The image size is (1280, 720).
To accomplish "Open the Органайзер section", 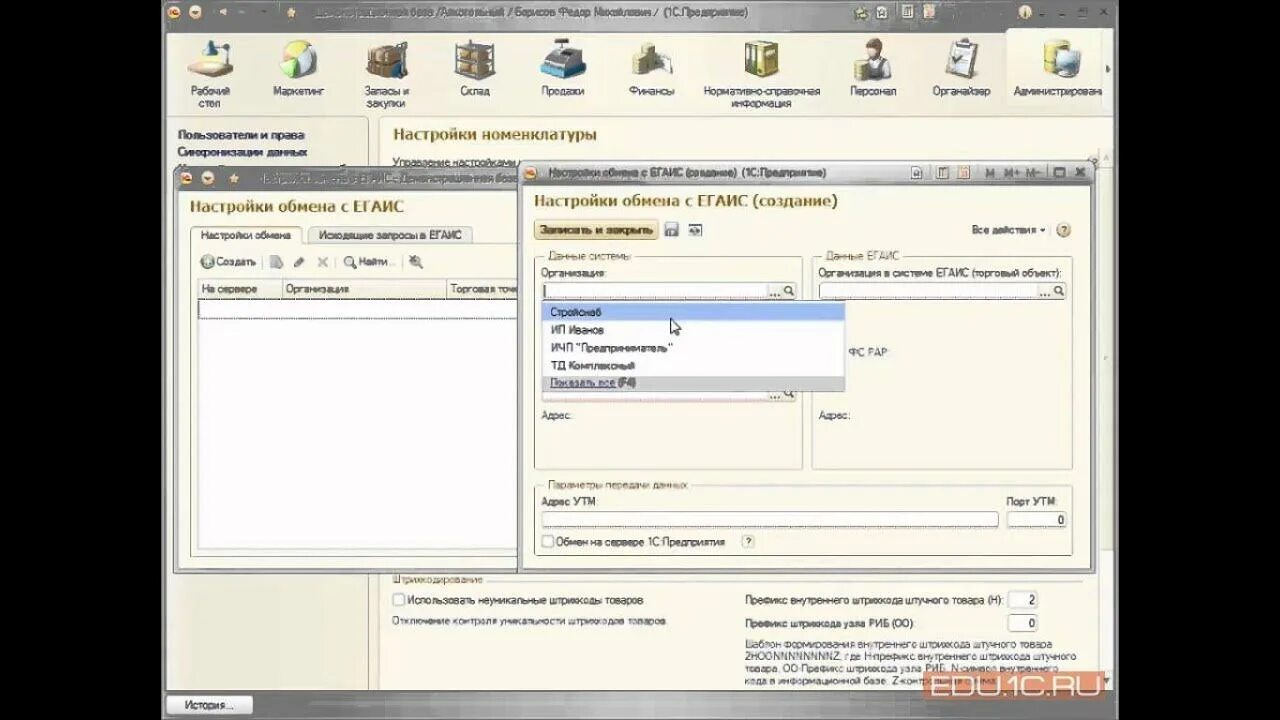I will pos(961,69).
